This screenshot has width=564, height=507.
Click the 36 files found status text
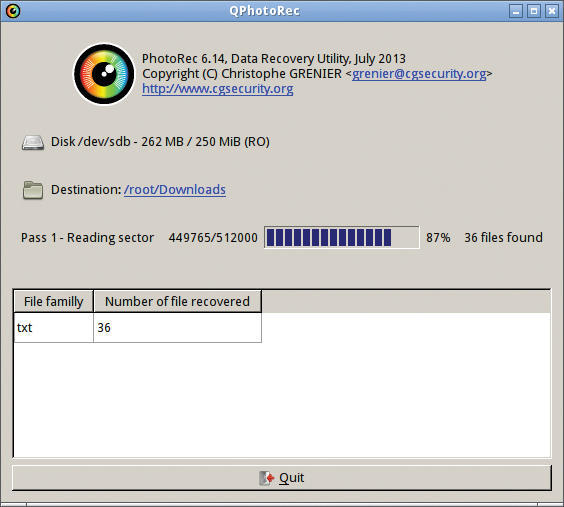pos(503,237)
